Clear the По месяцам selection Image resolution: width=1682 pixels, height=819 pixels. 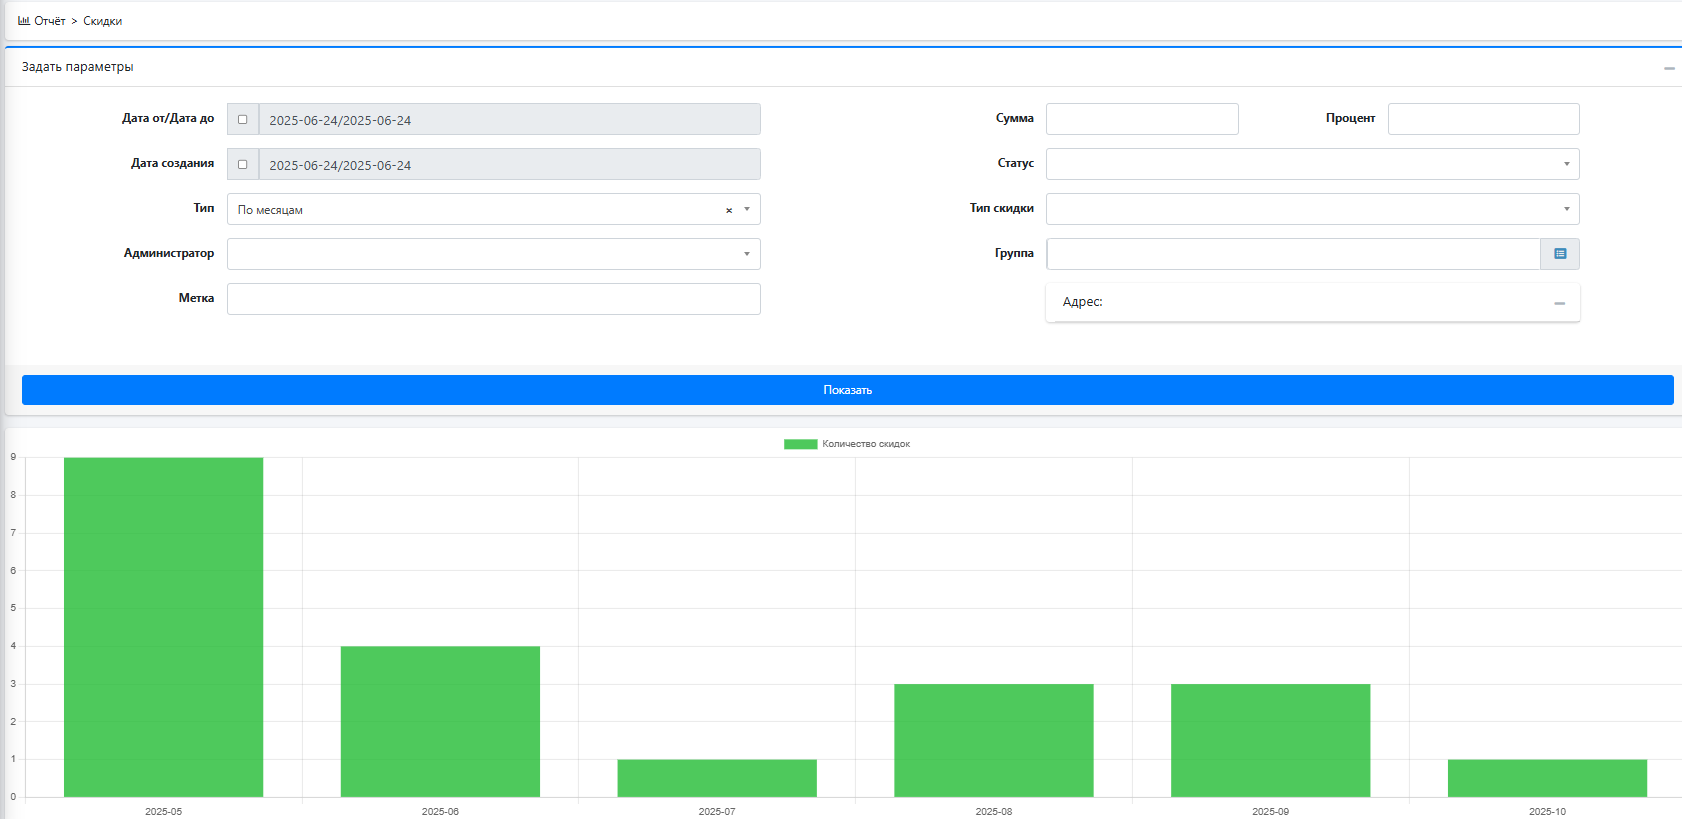tap(728, 210)
